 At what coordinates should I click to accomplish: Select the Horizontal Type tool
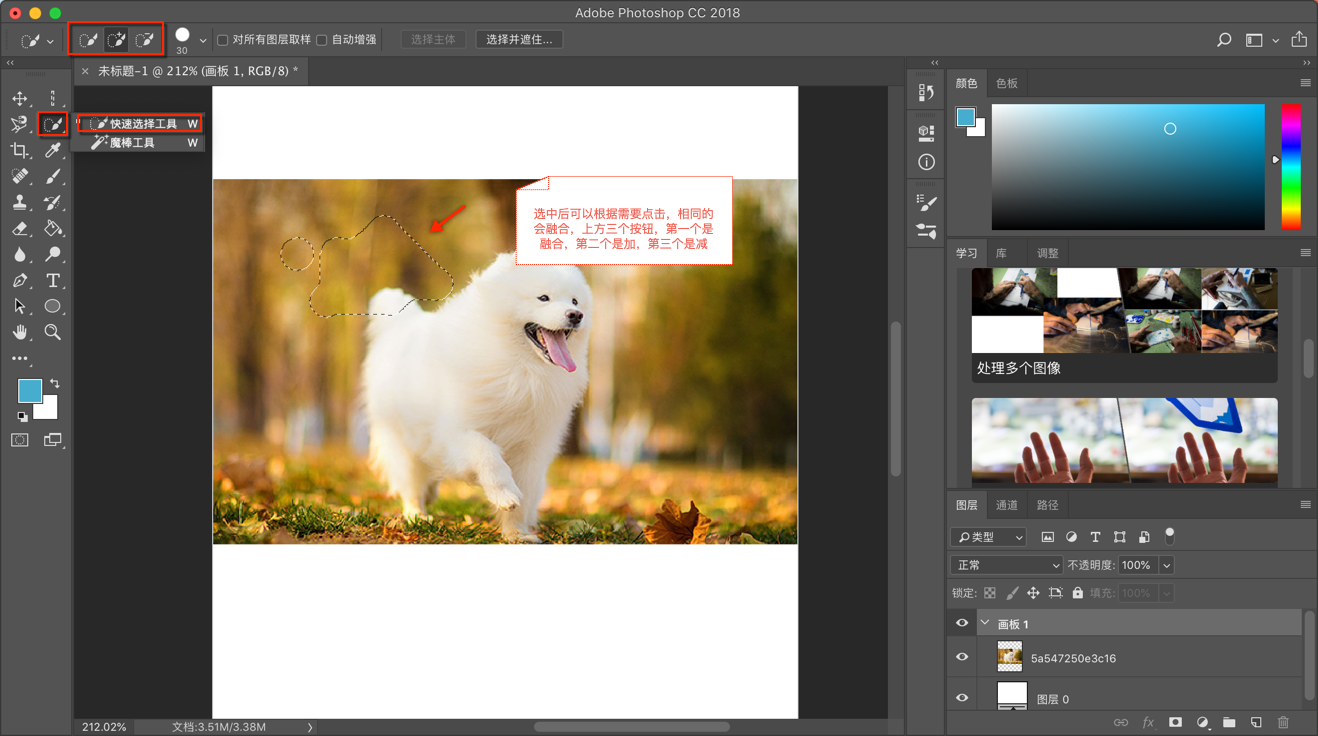tap(53, 281)
